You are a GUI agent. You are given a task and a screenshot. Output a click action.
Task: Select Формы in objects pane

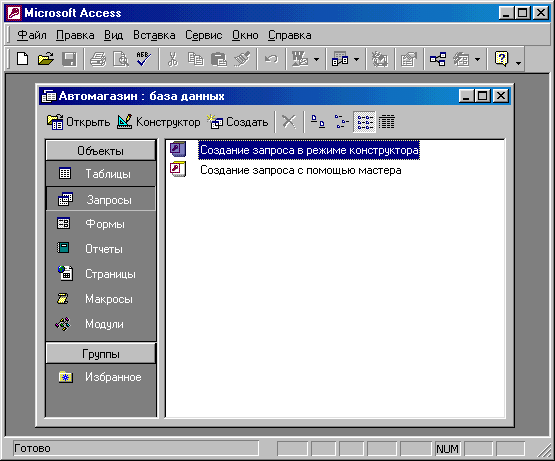(x=101, y=224)
